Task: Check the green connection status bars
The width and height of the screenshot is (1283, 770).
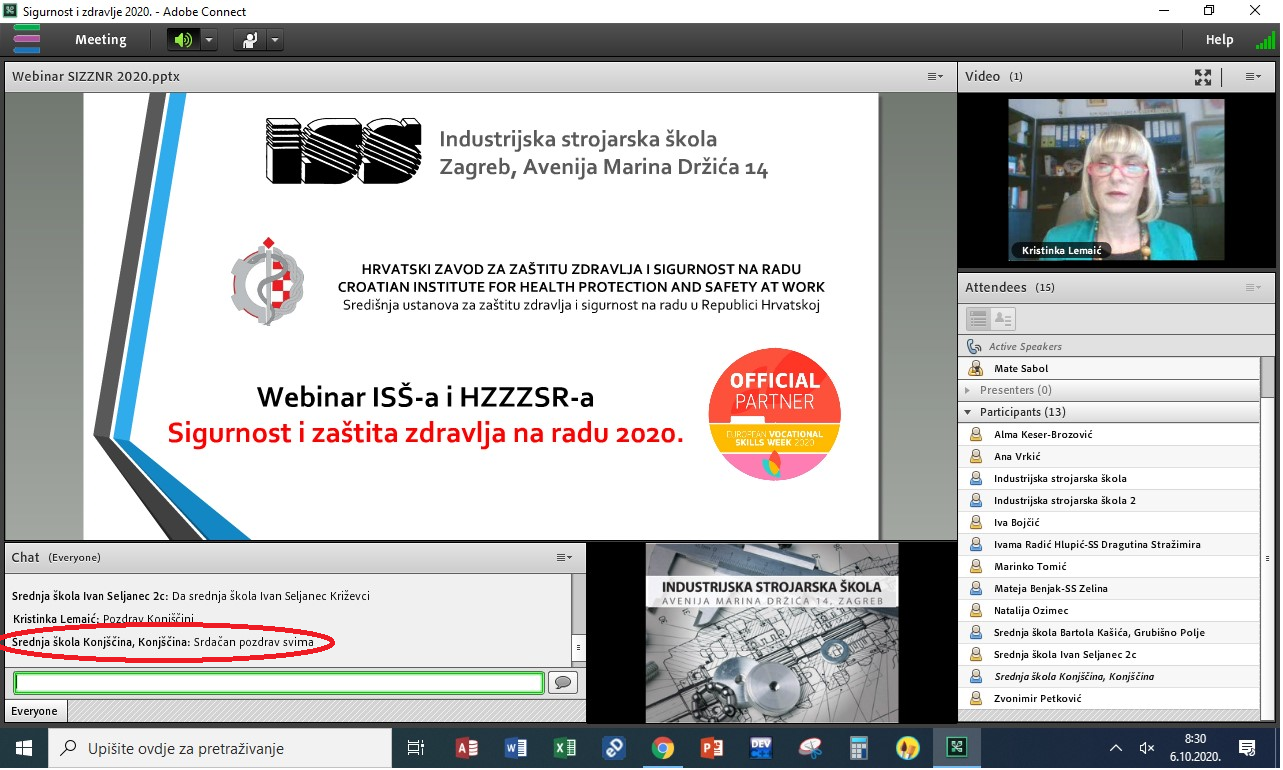Action: [1265, 40]
